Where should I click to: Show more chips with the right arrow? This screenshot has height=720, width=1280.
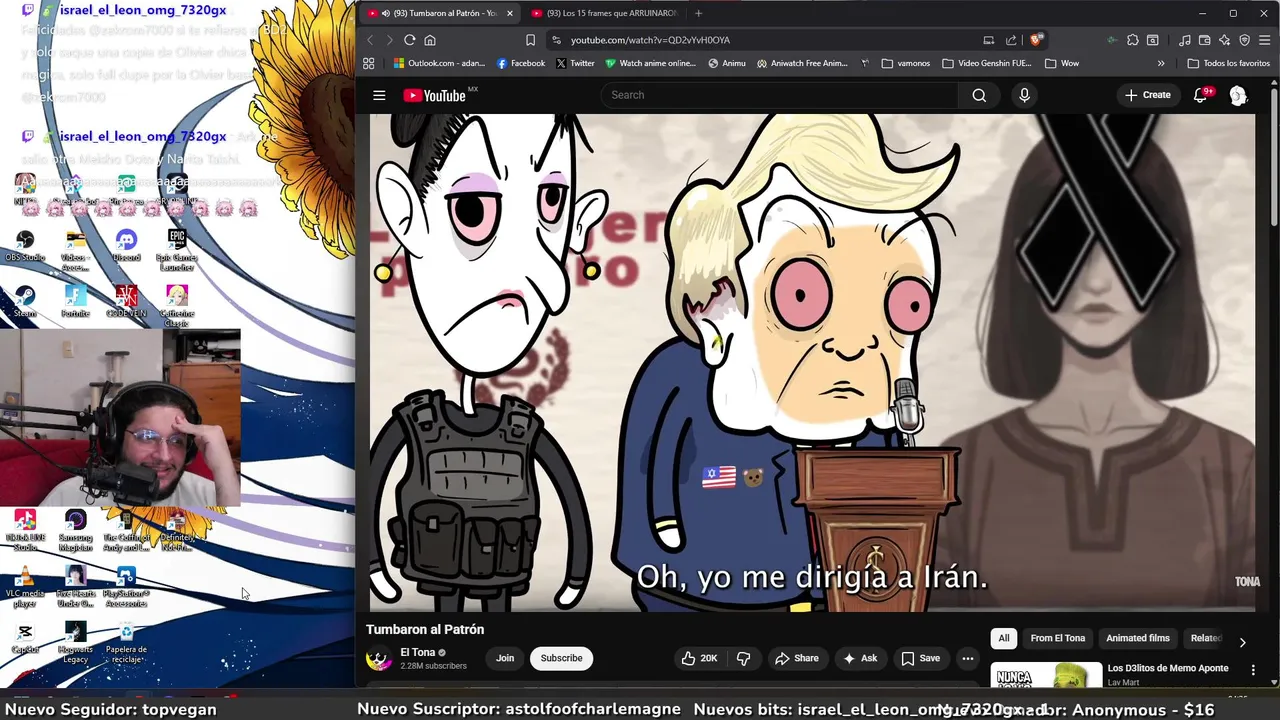tap(1242, 642)
